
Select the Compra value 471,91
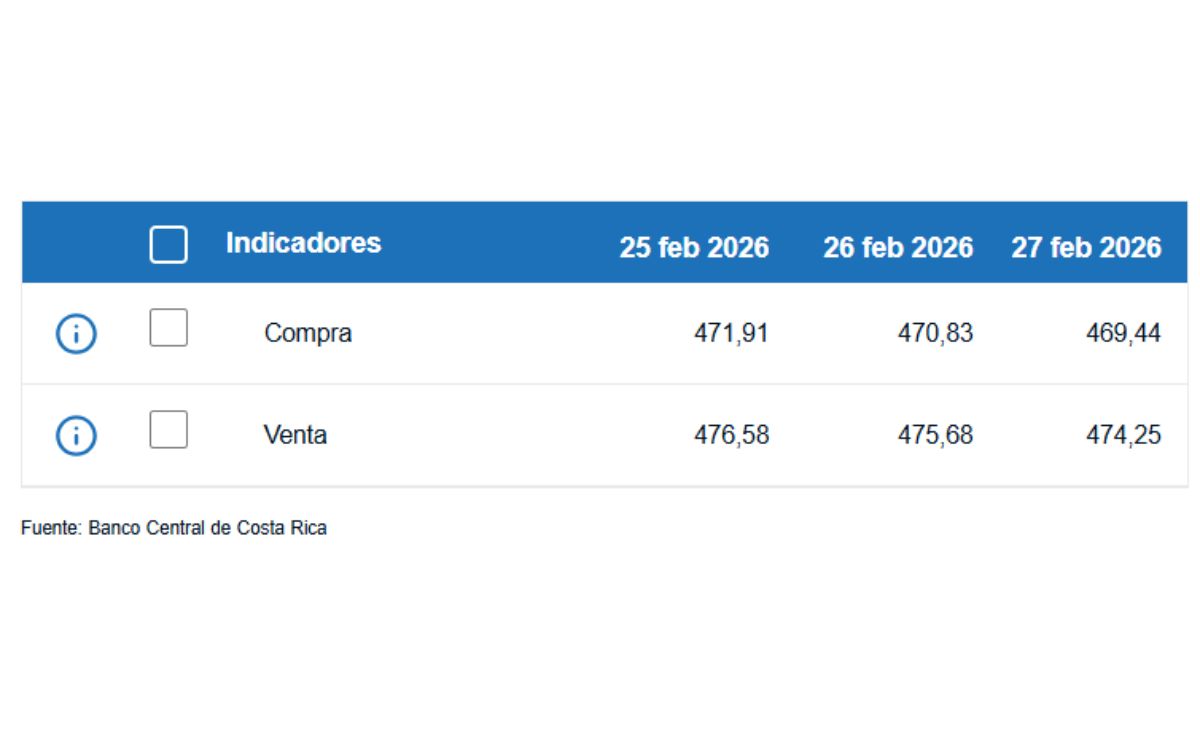click(732, 333)
